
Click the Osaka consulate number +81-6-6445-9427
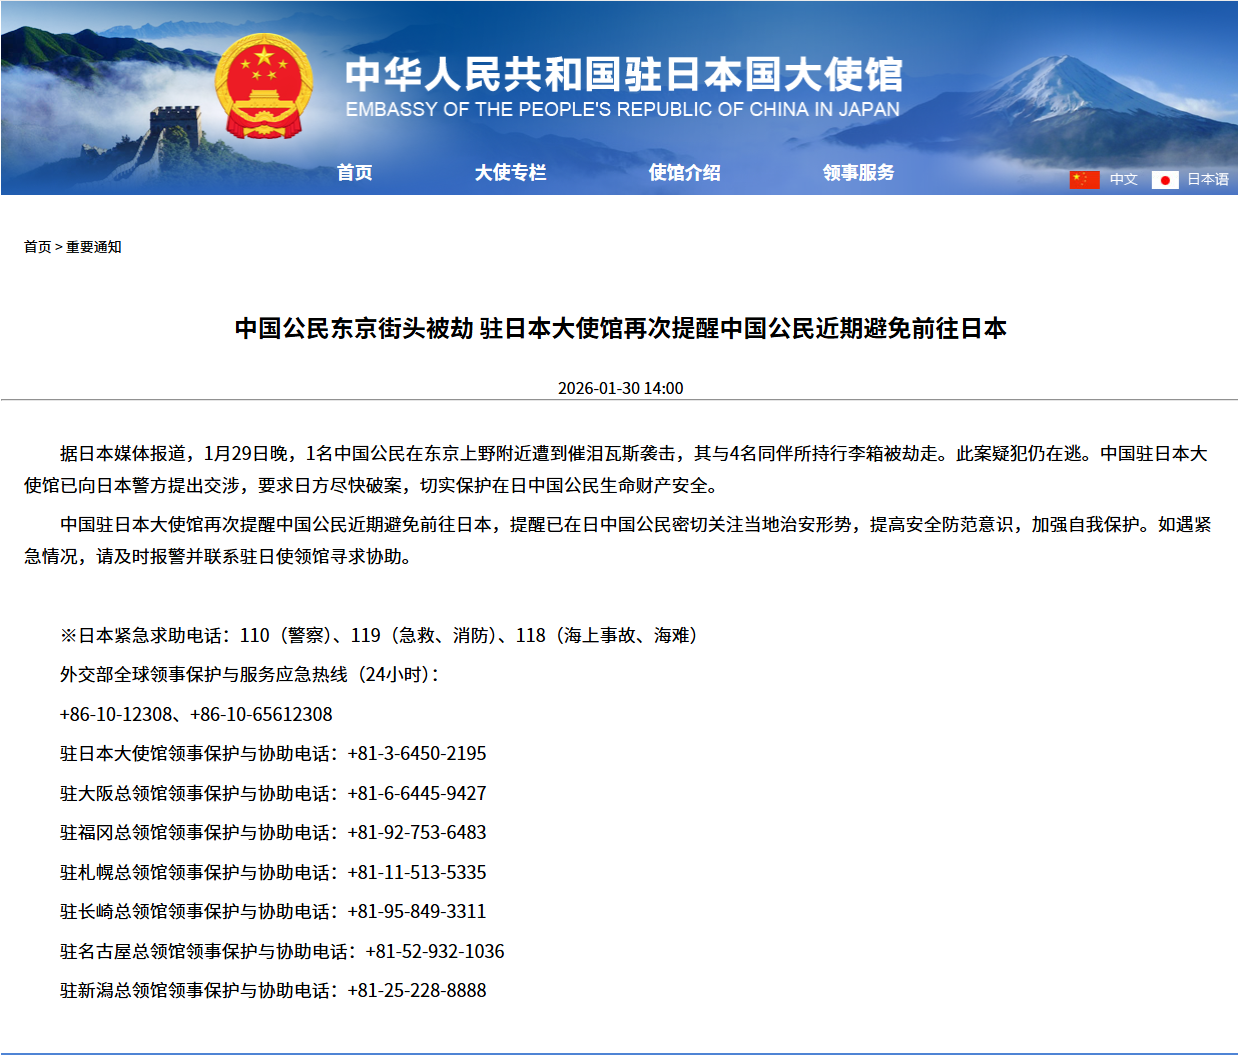tap(417, 794)
